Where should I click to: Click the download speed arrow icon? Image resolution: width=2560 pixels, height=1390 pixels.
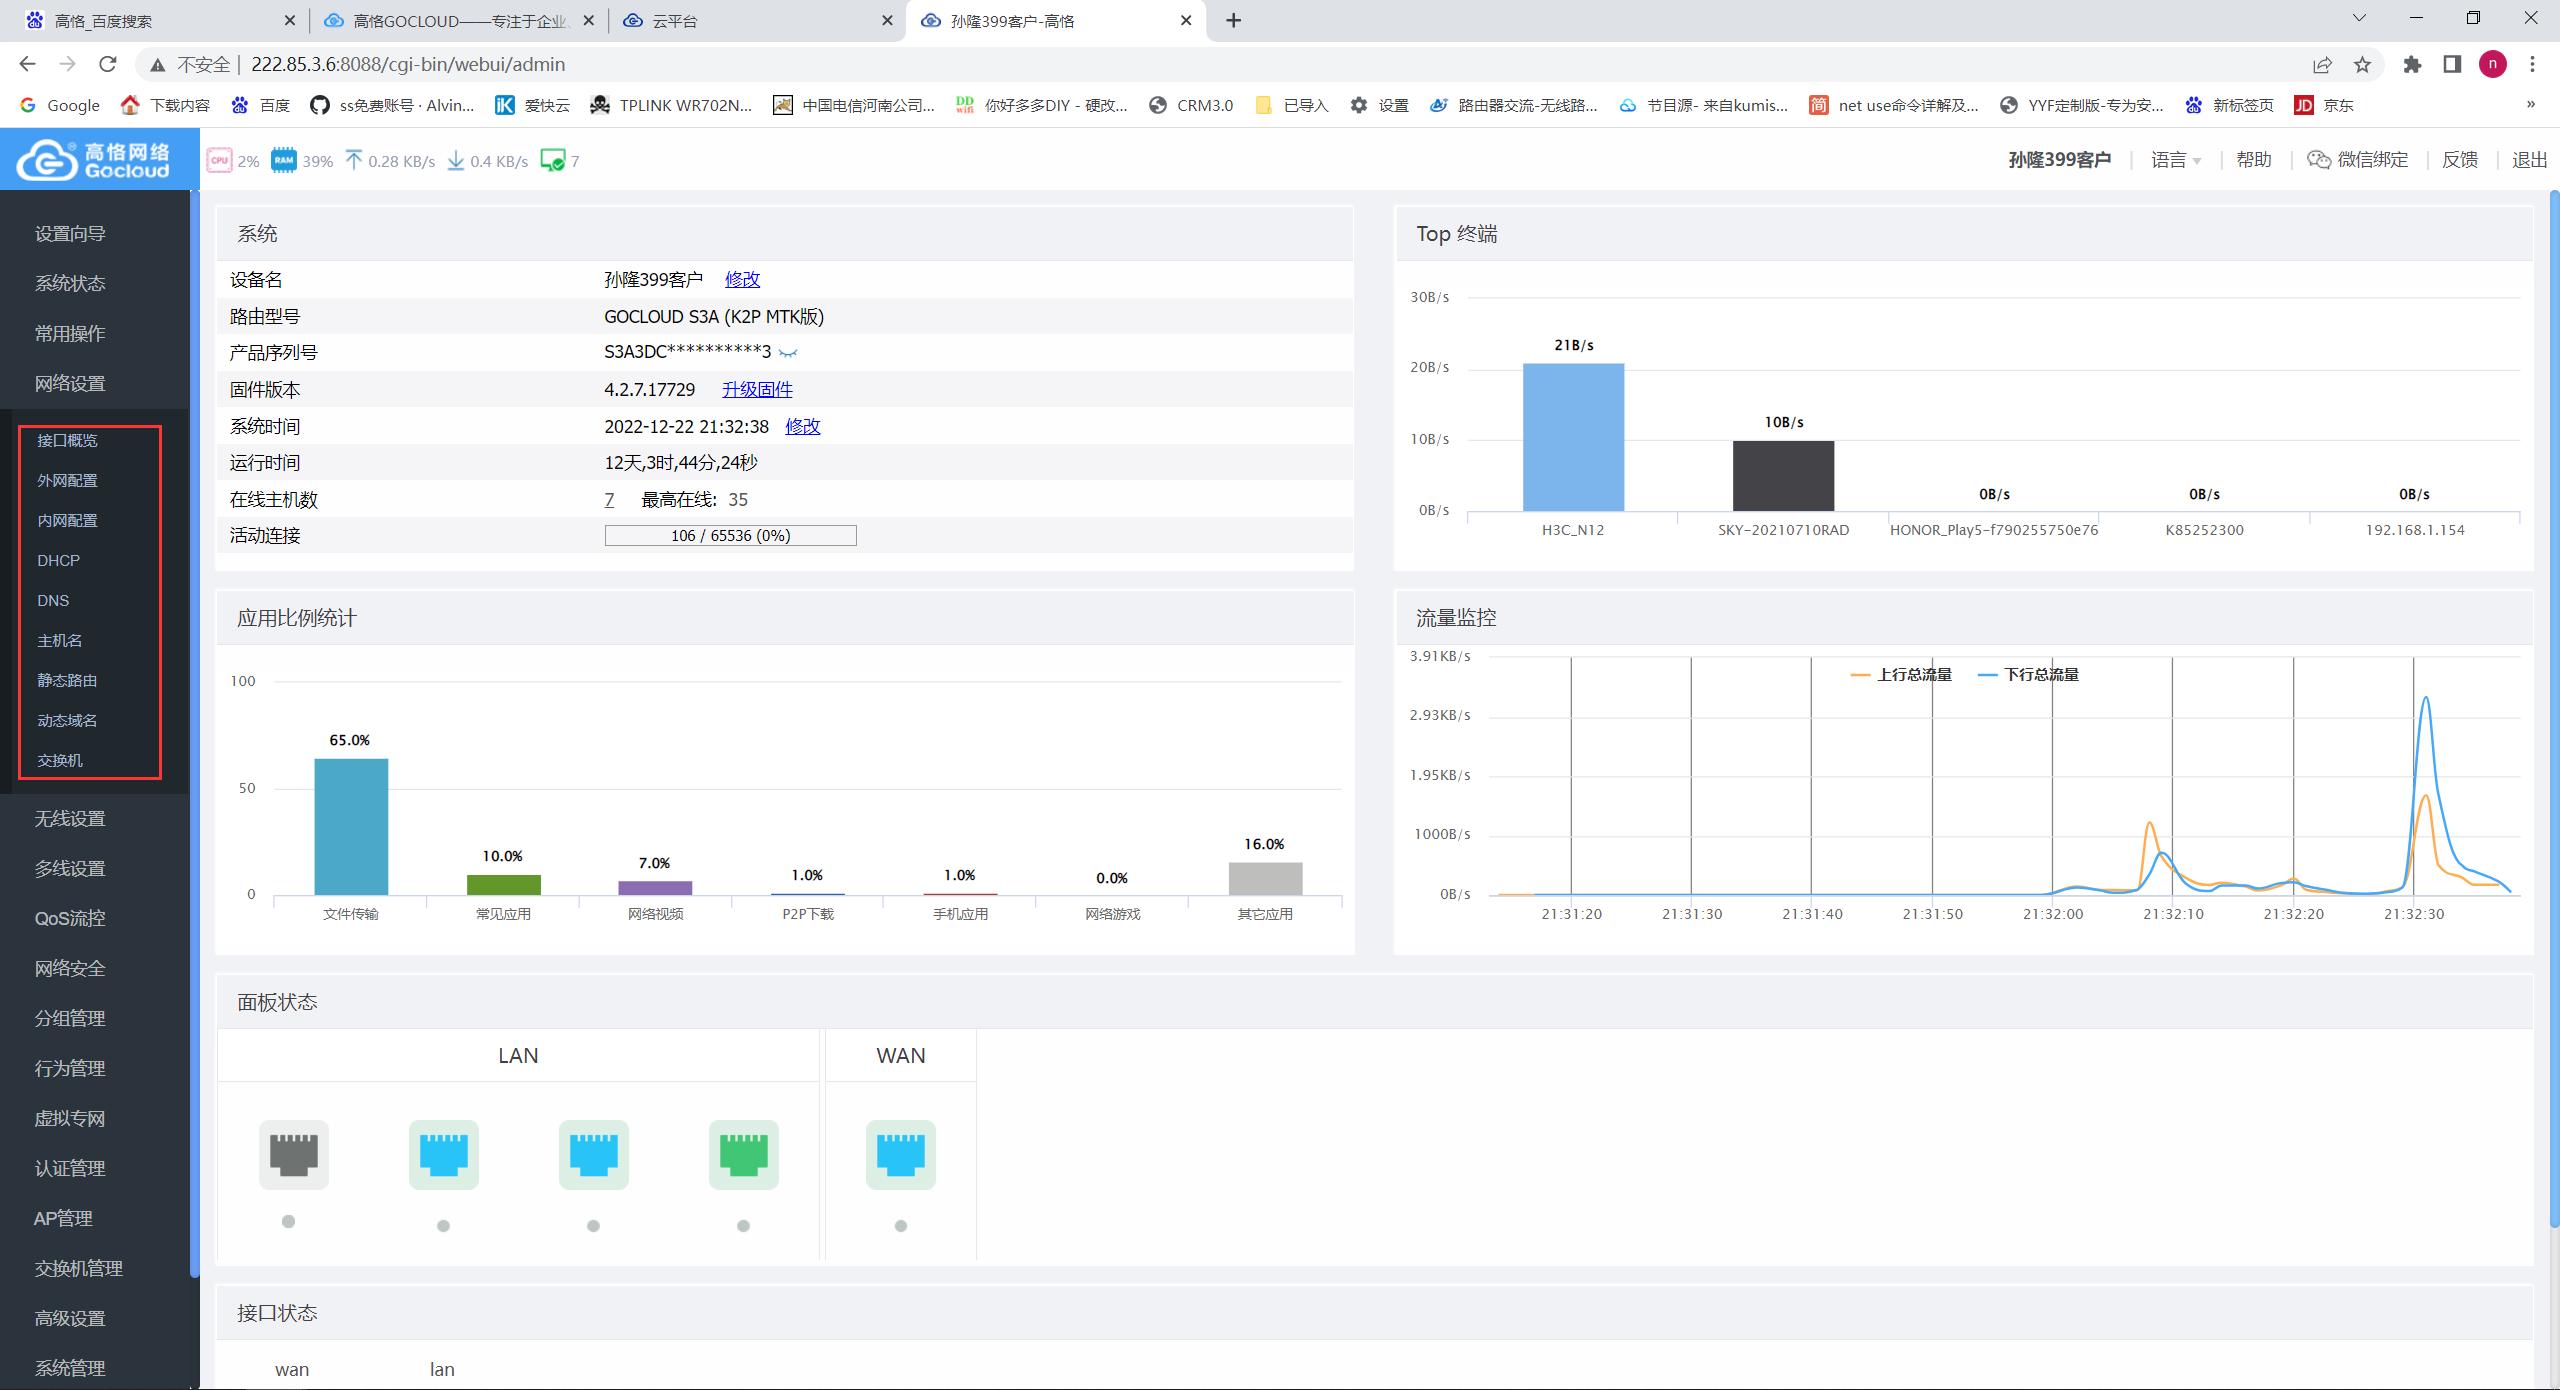(455, 160)
